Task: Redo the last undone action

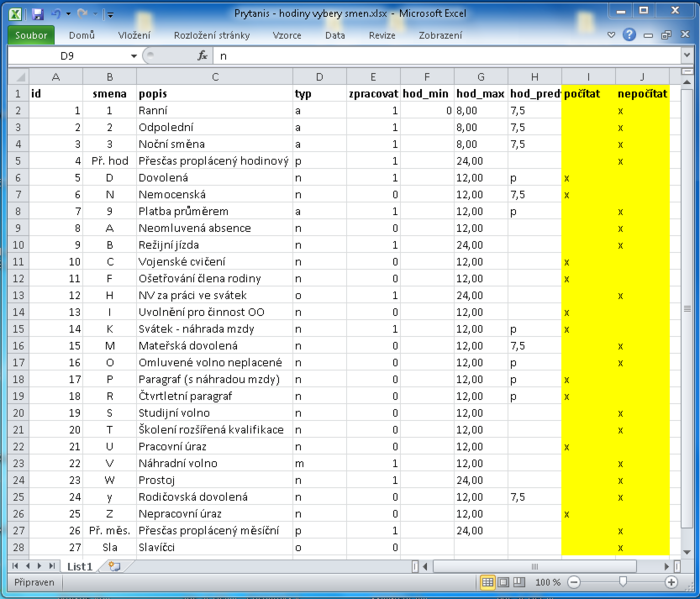Action: tap(82, 14)
